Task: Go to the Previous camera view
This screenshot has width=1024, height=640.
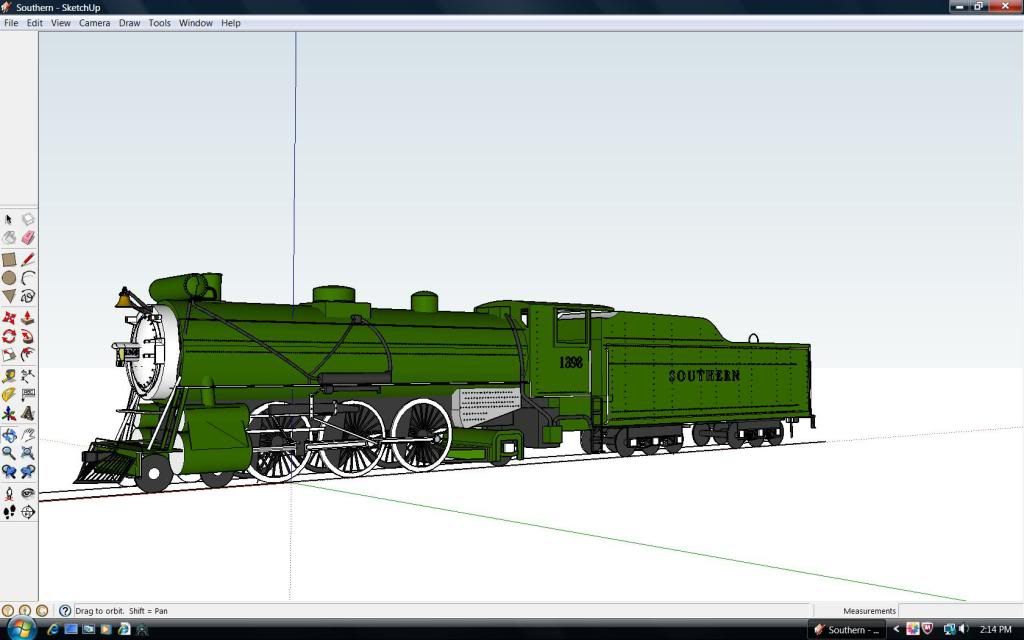Action: (8, 472)
